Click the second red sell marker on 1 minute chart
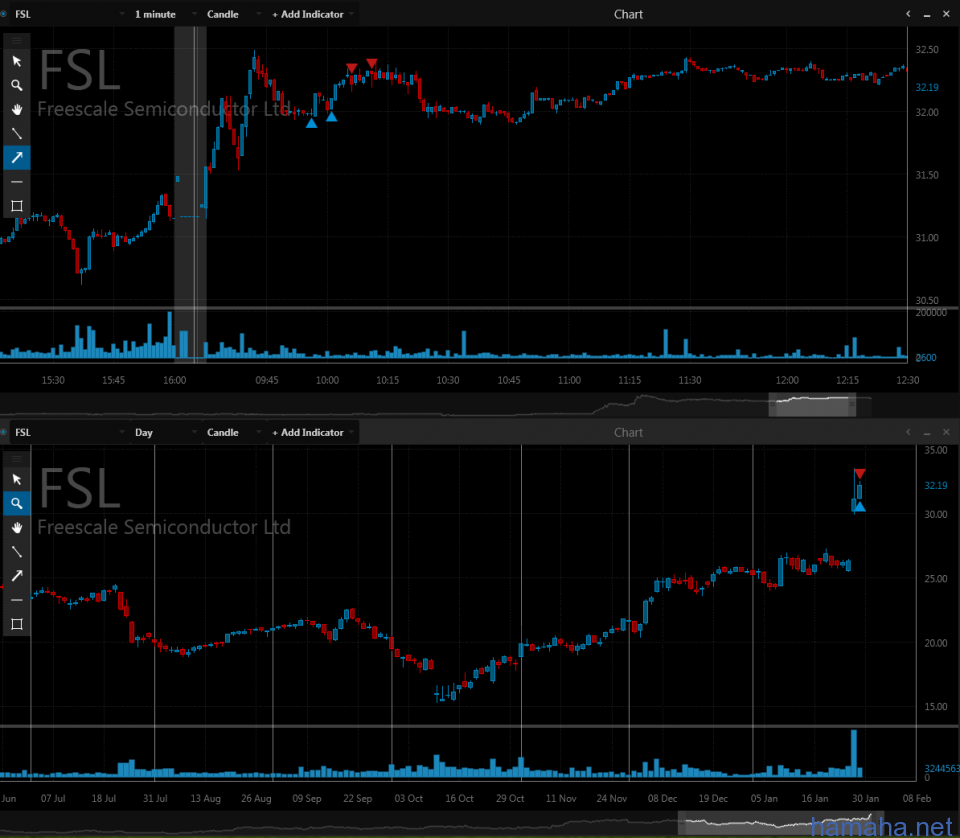The width and height of the screenshot is (960, 838). tap(372, 63)
